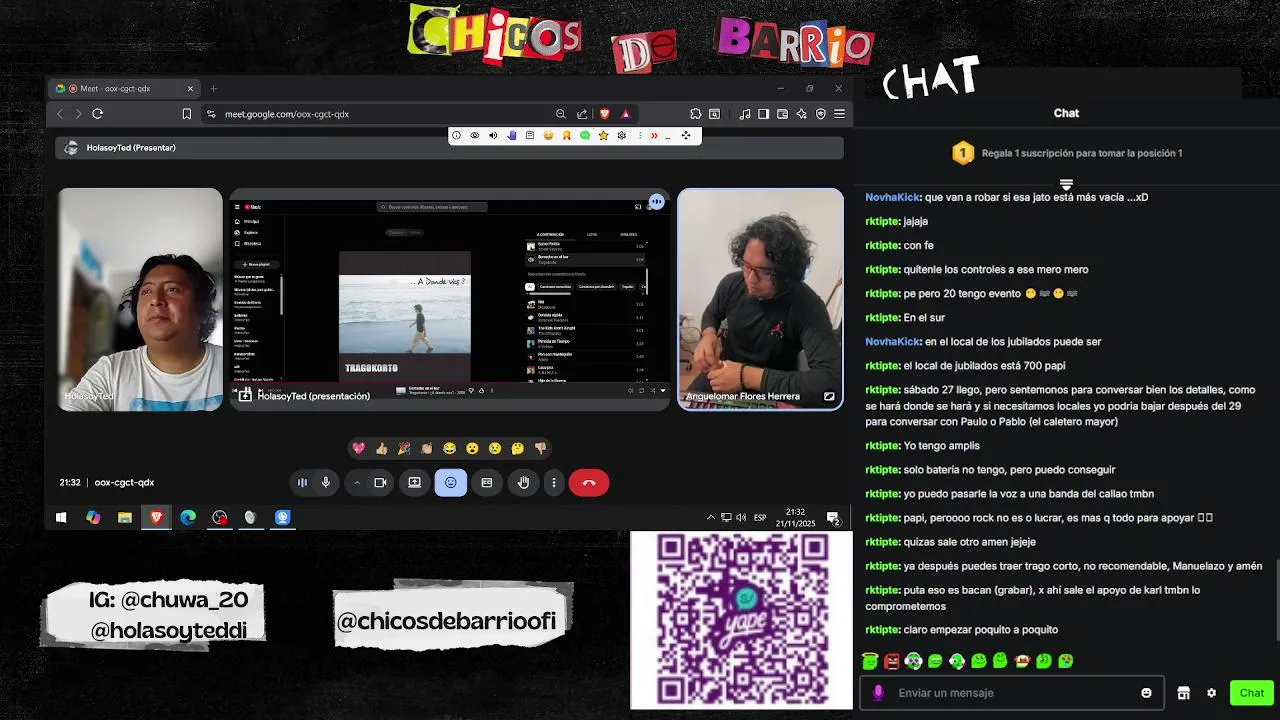This screenshot has width=1280, height=720.
Task: Open the emoji picker in chat input
Action: [1146, 693]
